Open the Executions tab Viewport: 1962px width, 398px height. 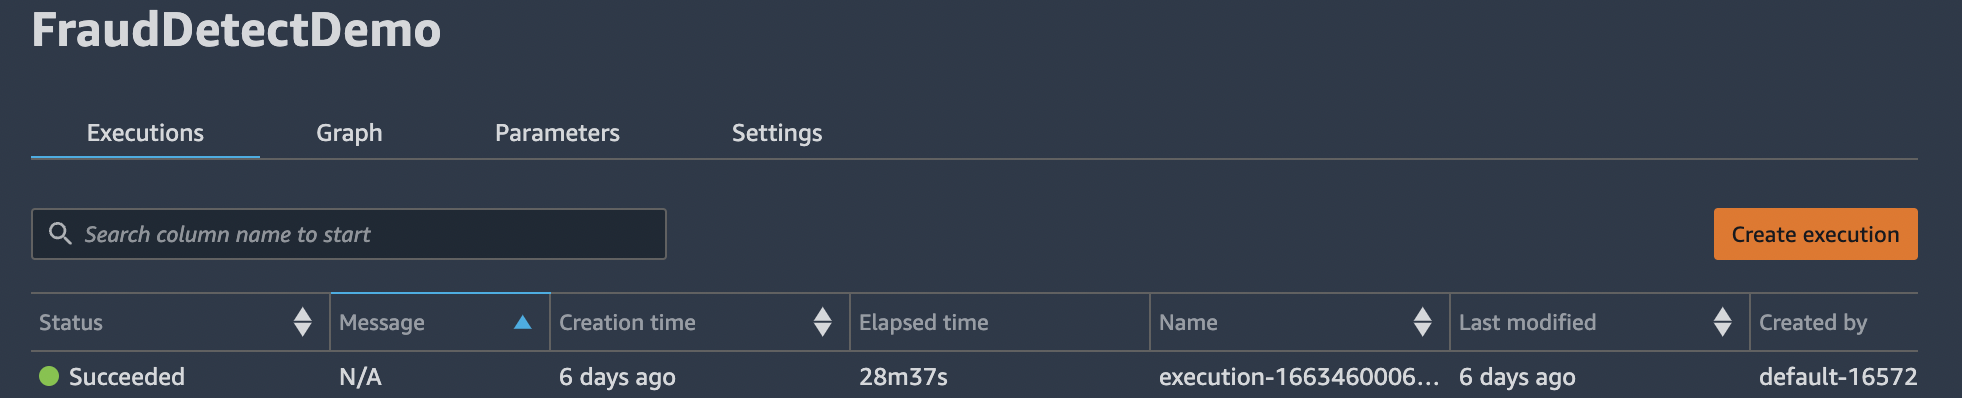click(145, 133)
